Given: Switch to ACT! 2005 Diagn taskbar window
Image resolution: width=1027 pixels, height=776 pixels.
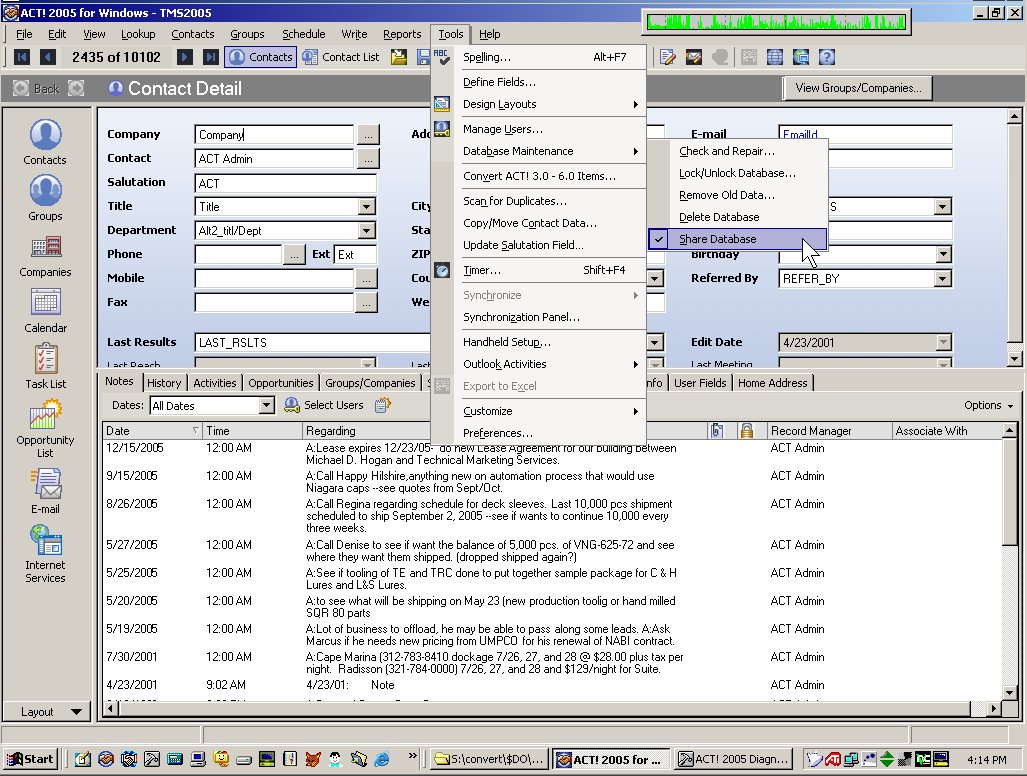Looking at the screenshot, I should [733, 759].
